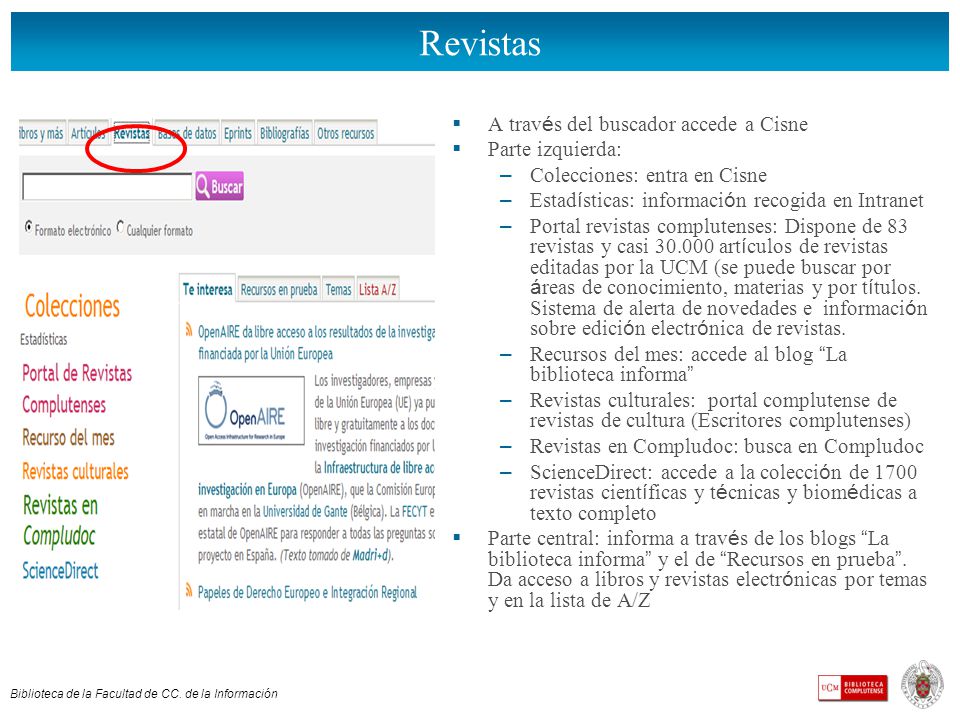Select Cualquier formato radio button
960x720 pixels.
click(120, 227)
